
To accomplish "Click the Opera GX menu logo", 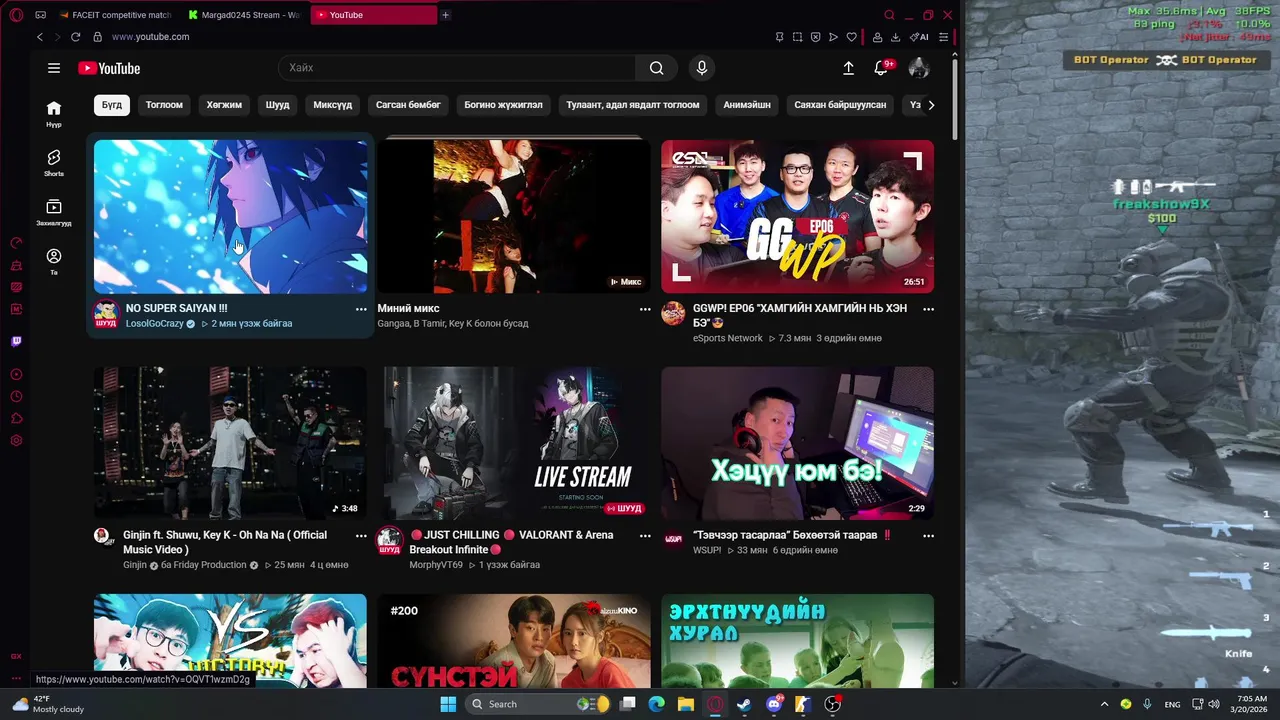I will pyautogui.click(x=16, y=15).
